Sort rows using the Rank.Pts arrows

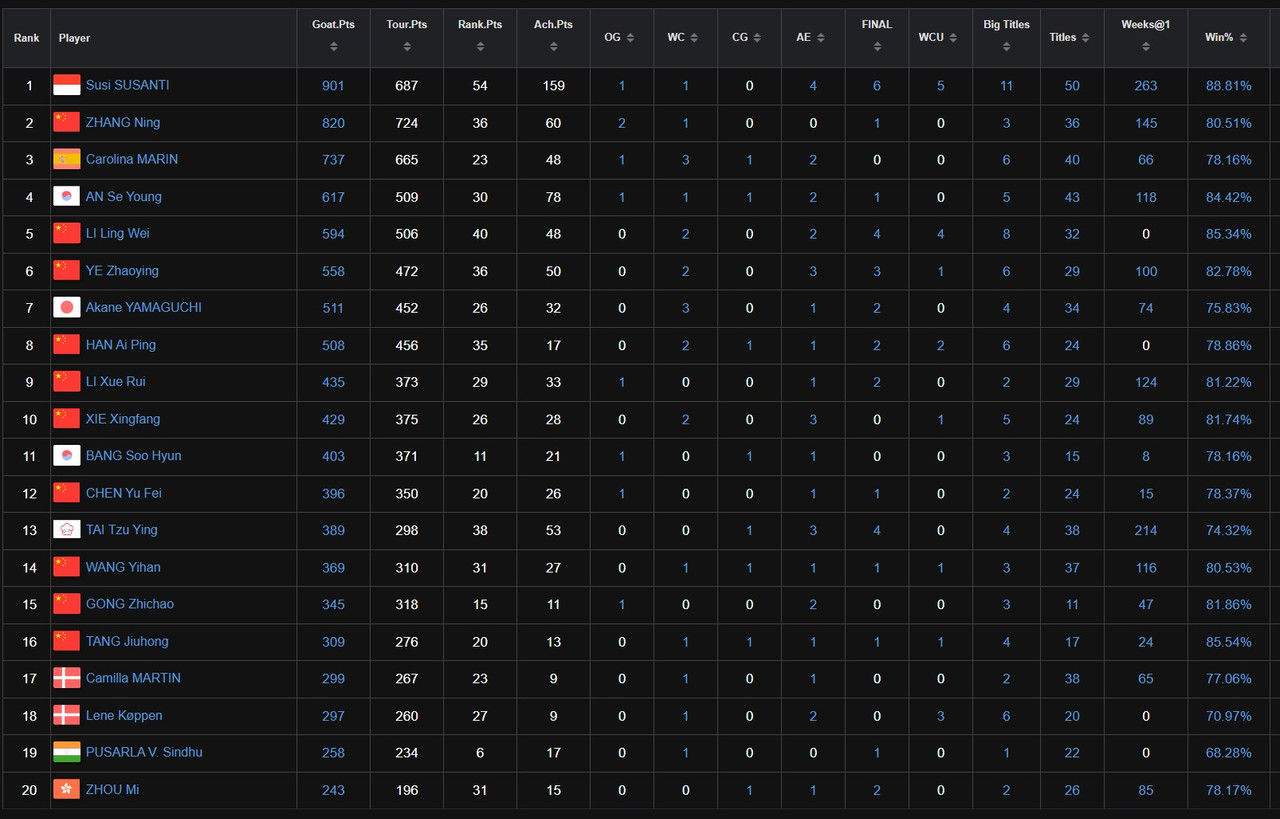click(x=480, y=47)
